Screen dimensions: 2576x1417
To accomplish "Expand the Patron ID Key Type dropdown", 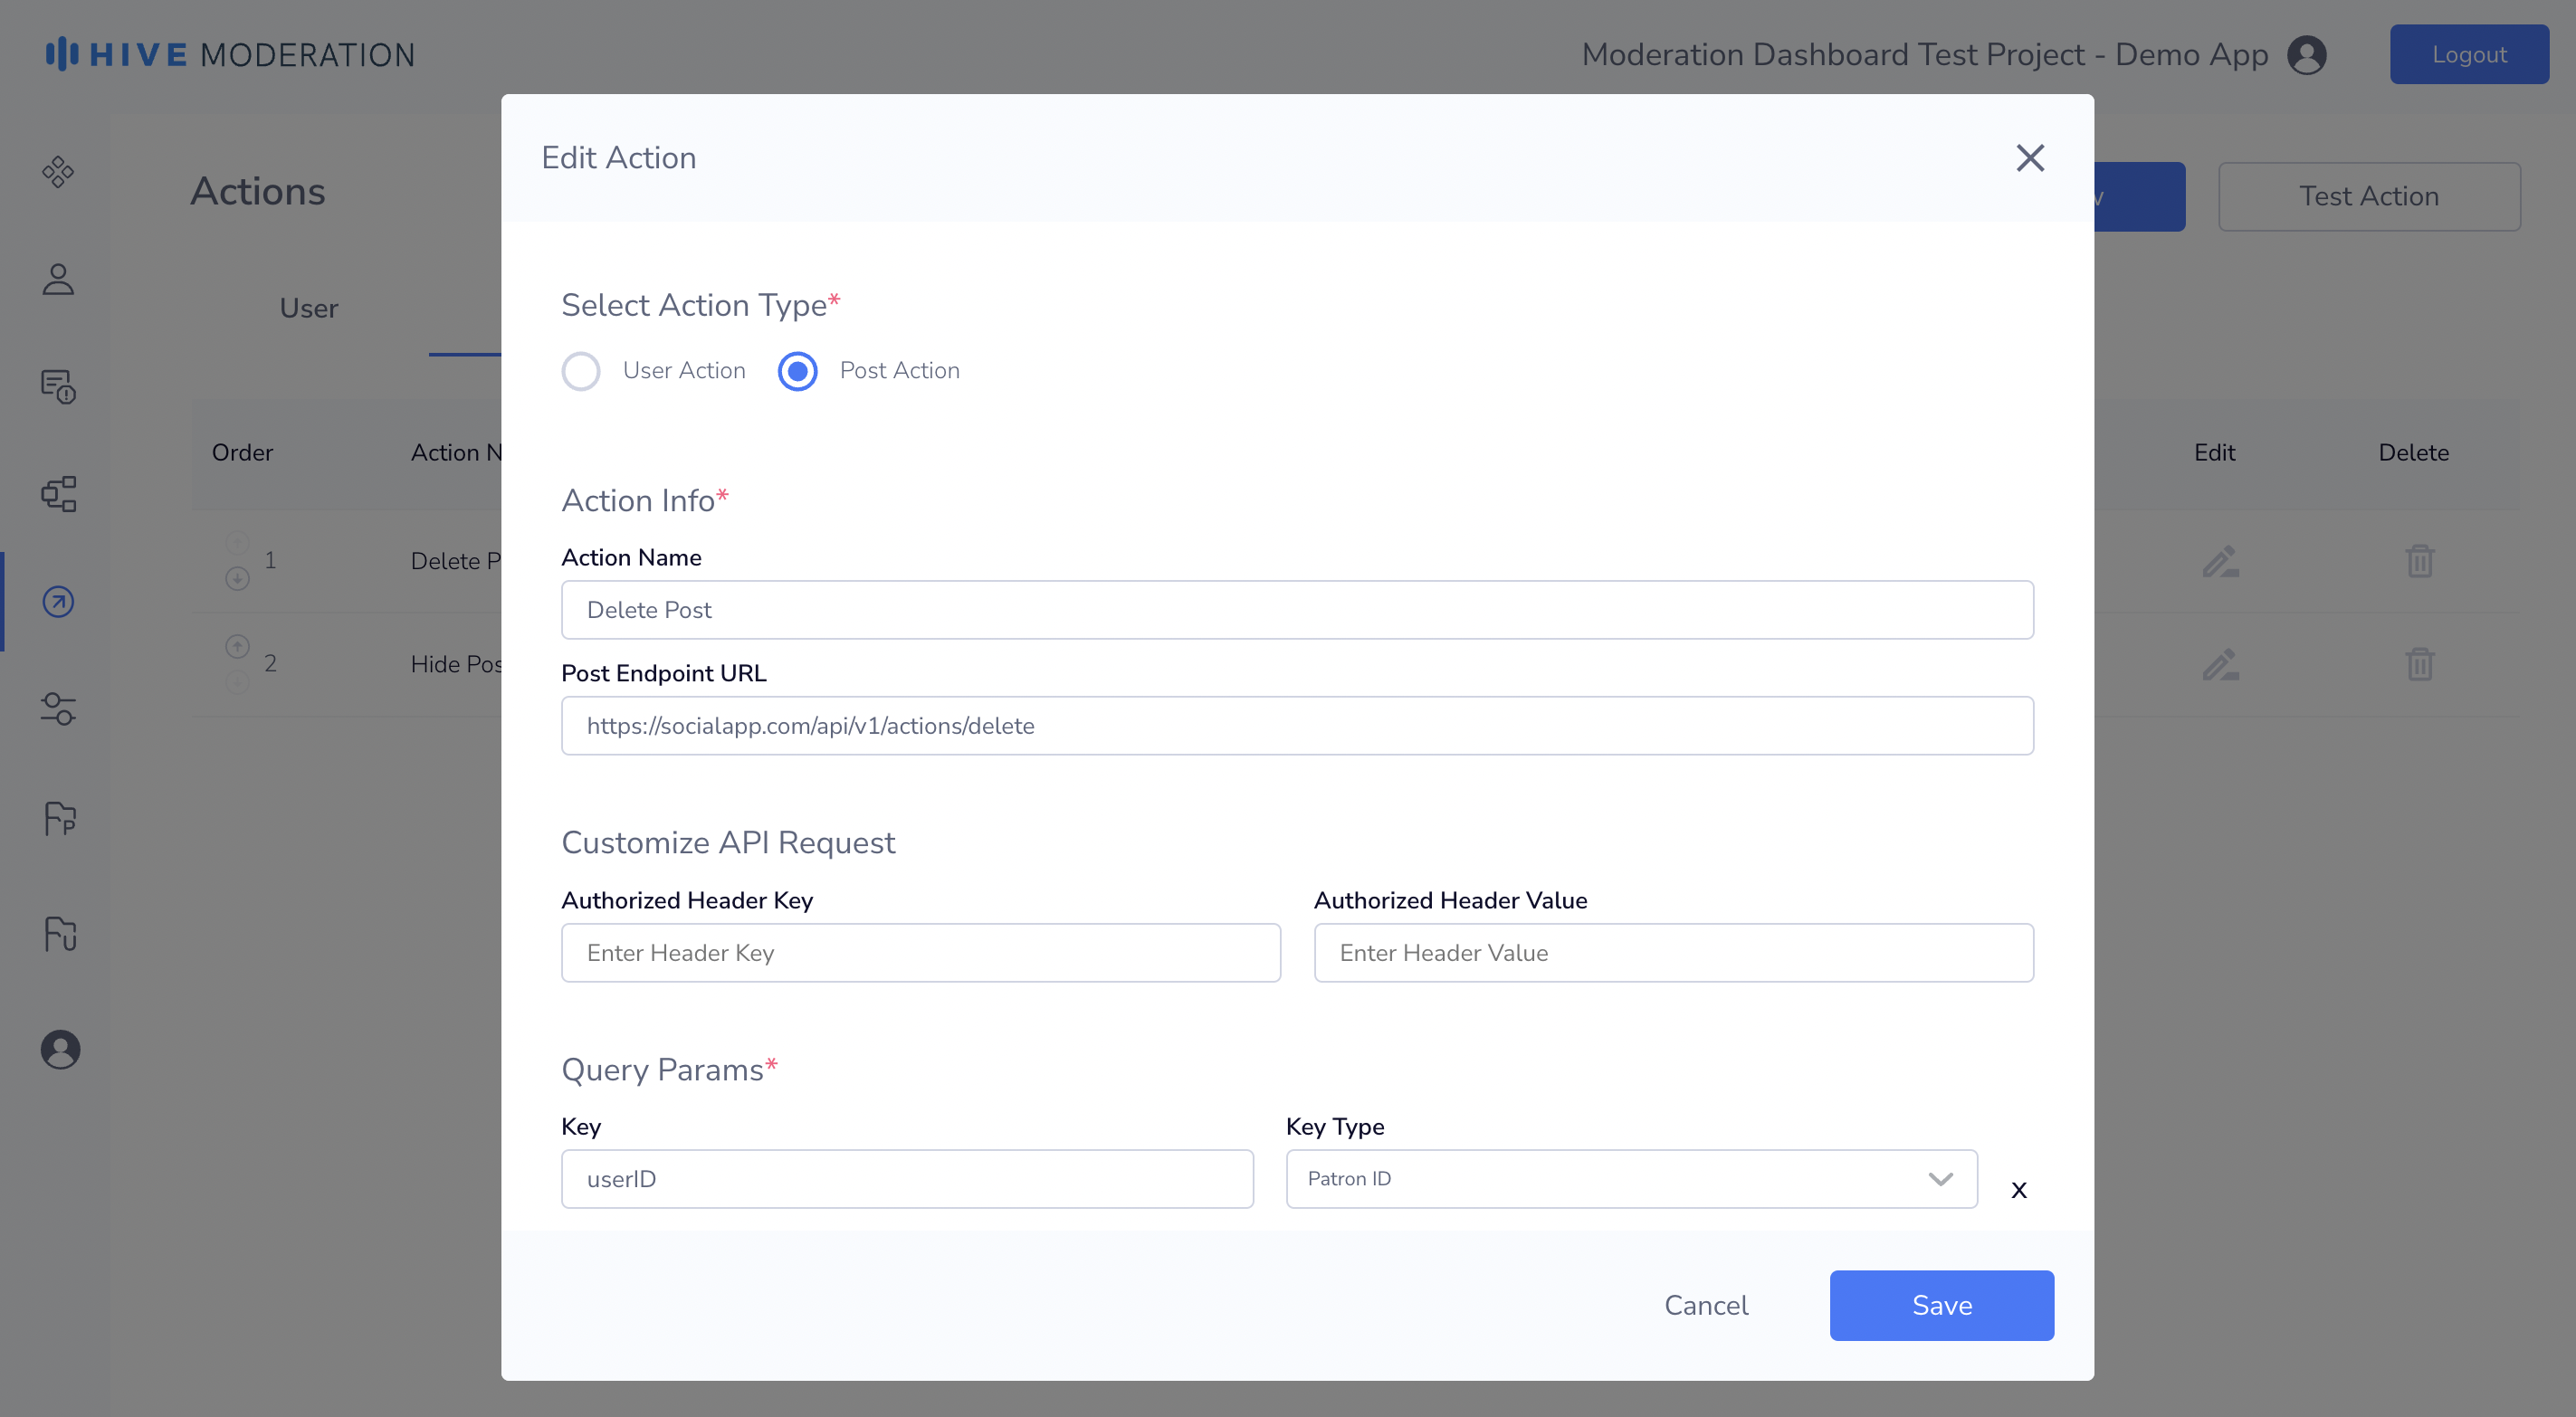I will (x=1630, y=1179).
